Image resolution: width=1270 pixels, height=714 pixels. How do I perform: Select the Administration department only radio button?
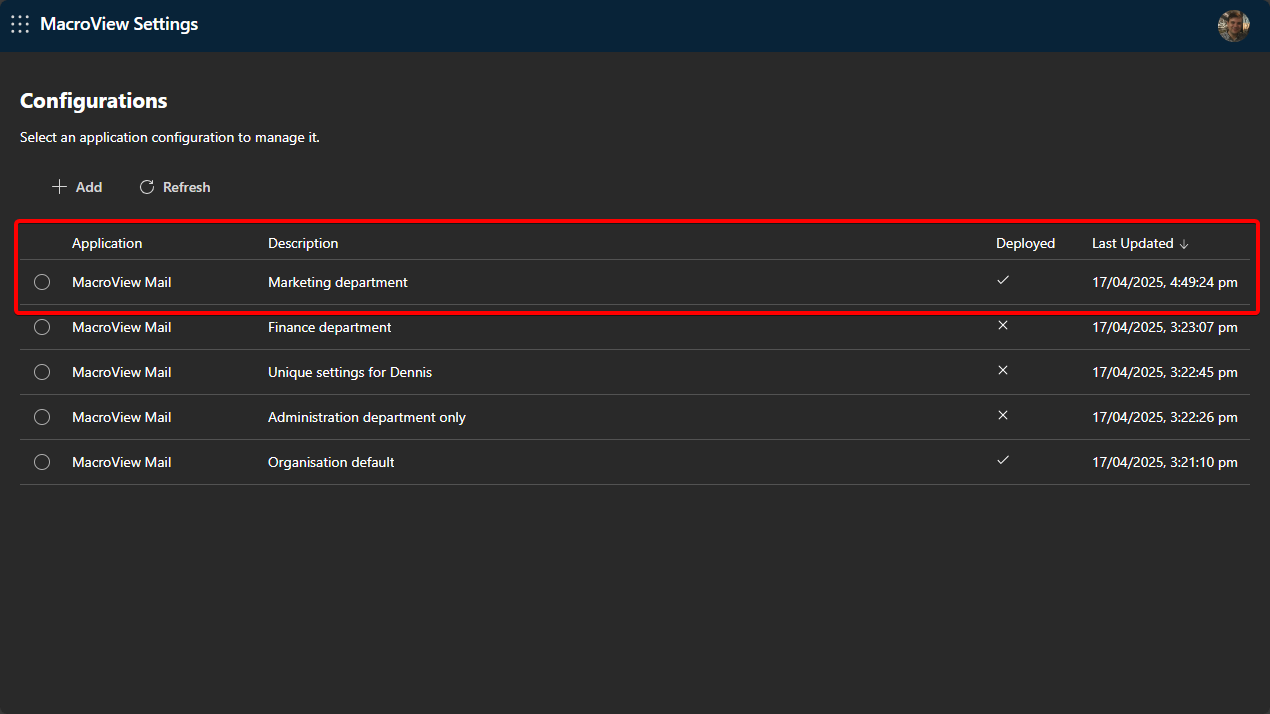(42, 417)
